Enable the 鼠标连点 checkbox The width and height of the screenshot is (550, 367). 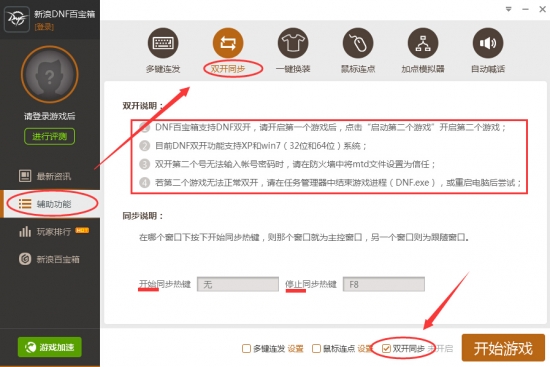(x=316, y=348)
